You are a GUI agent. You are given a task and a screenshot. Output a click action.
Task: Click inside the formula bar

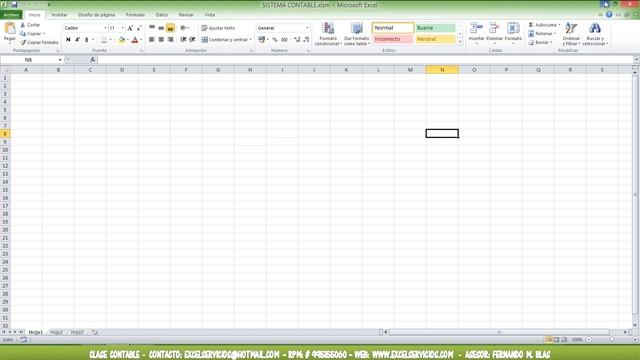click(365, 60)
